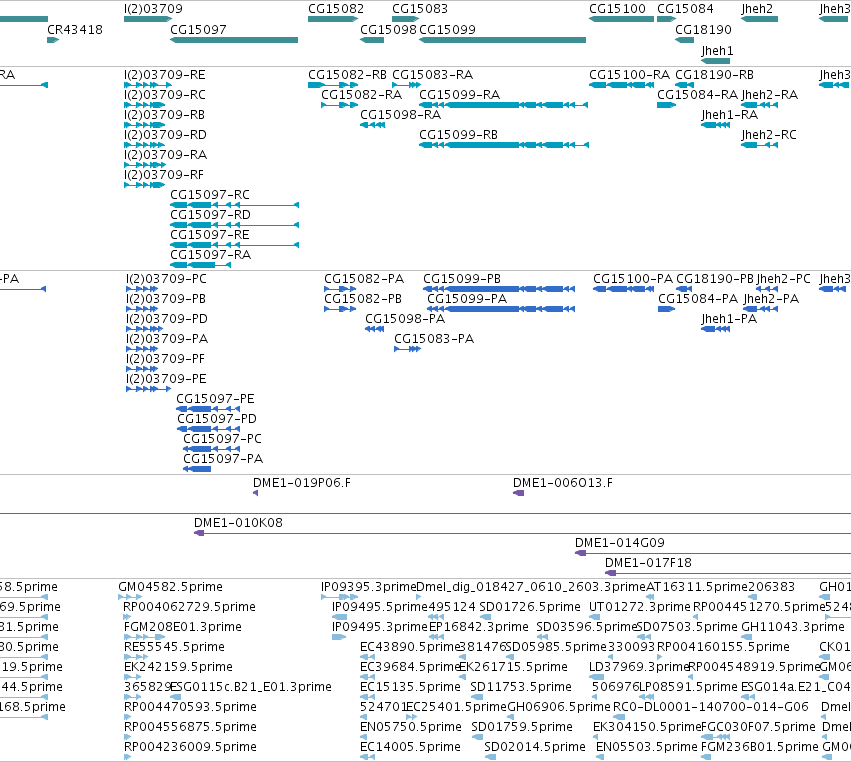This screenshot has width=851, height=762.
Task: Click BAC clone DME1-014G09
Action: [713, 553]
